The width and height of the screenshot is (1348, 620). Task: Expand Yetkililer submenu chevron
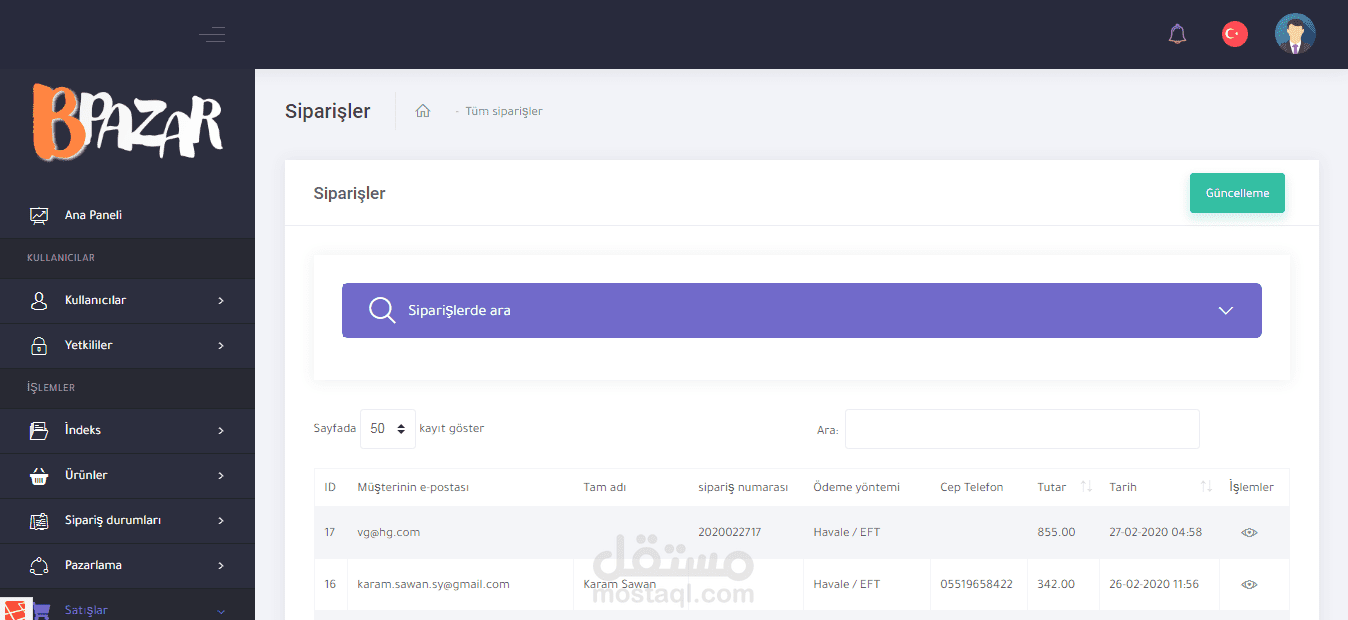coord(221,345)
